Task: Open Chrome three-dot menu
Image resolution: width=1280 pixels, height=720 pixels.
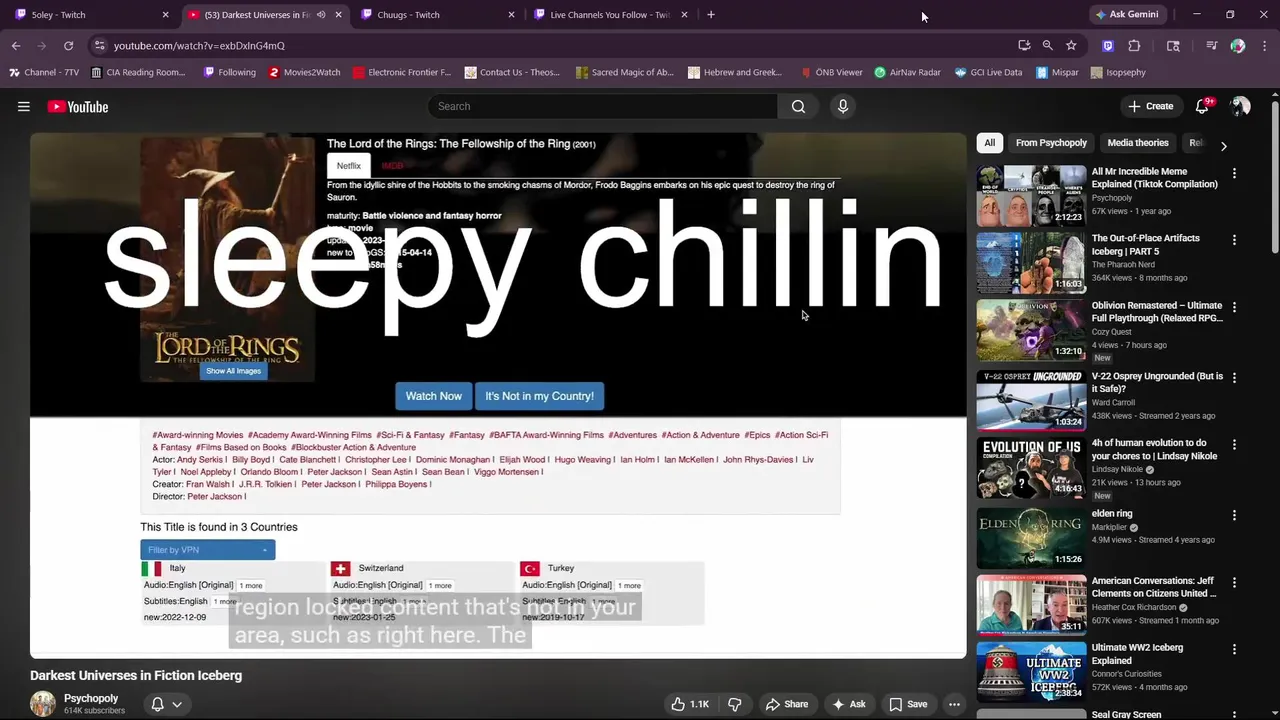Action: pyautogui.click(x=1264, y=45)
